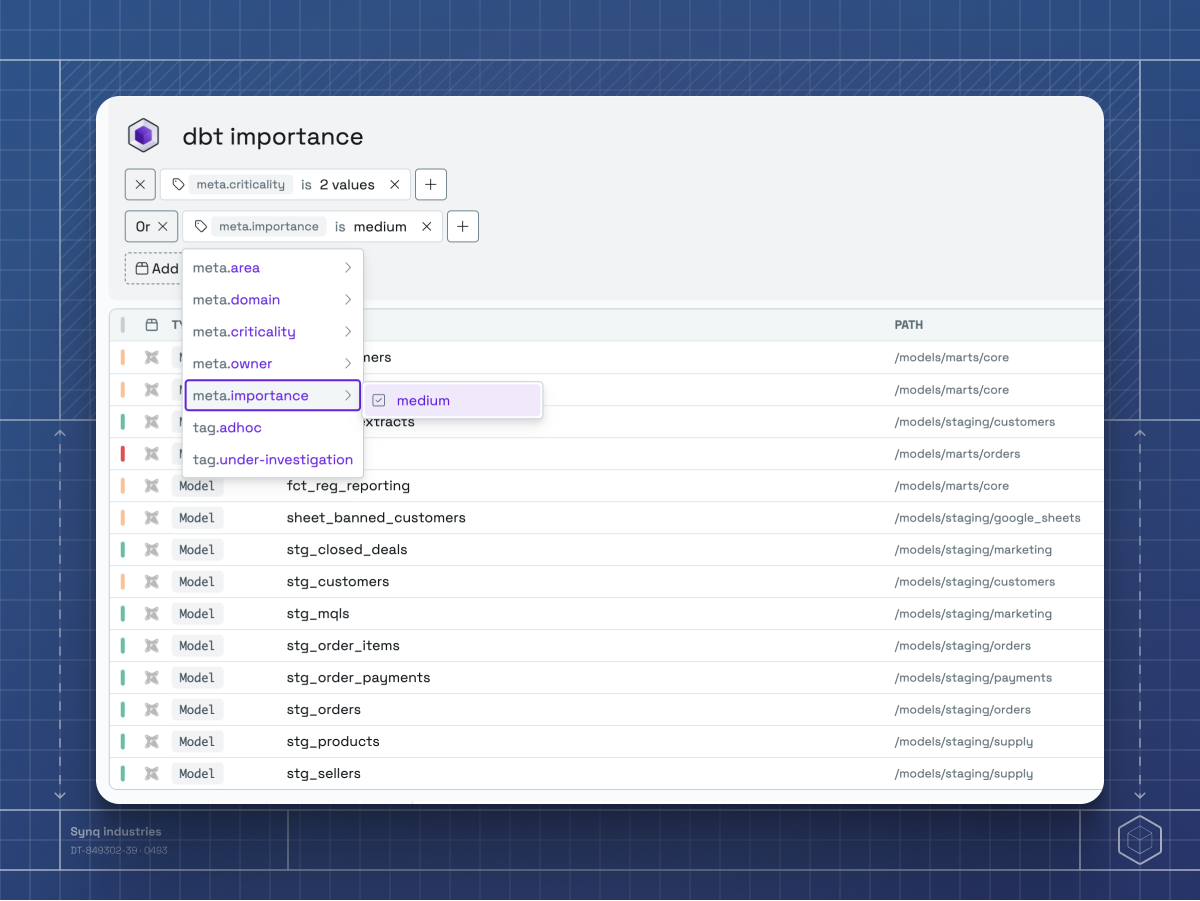The image size is (1200, 901).
Task: Select tag.adhoc from the filter menu
Action: point(227,427)
